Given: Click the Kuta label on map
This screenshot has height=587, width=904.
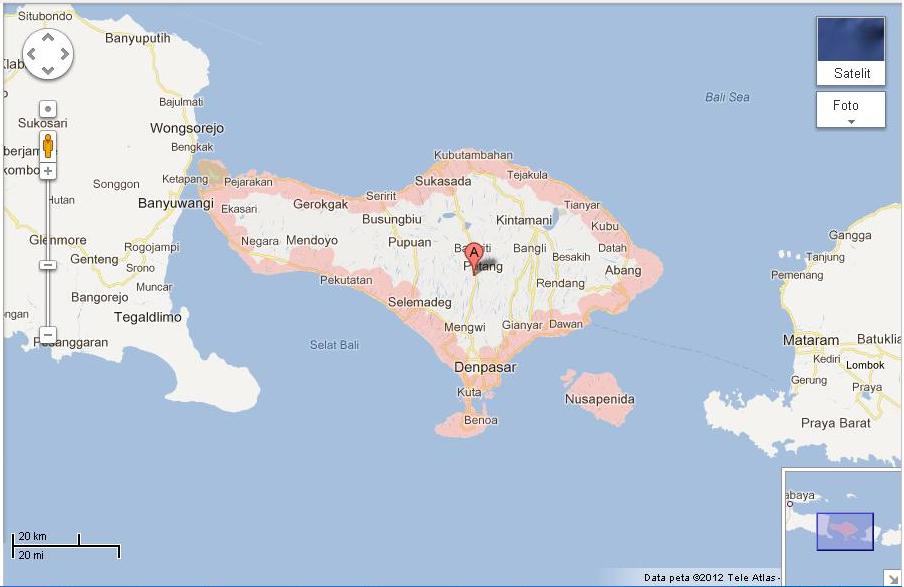Looking at the screenshot, I should pyautogui.click(x=469, y=392).
